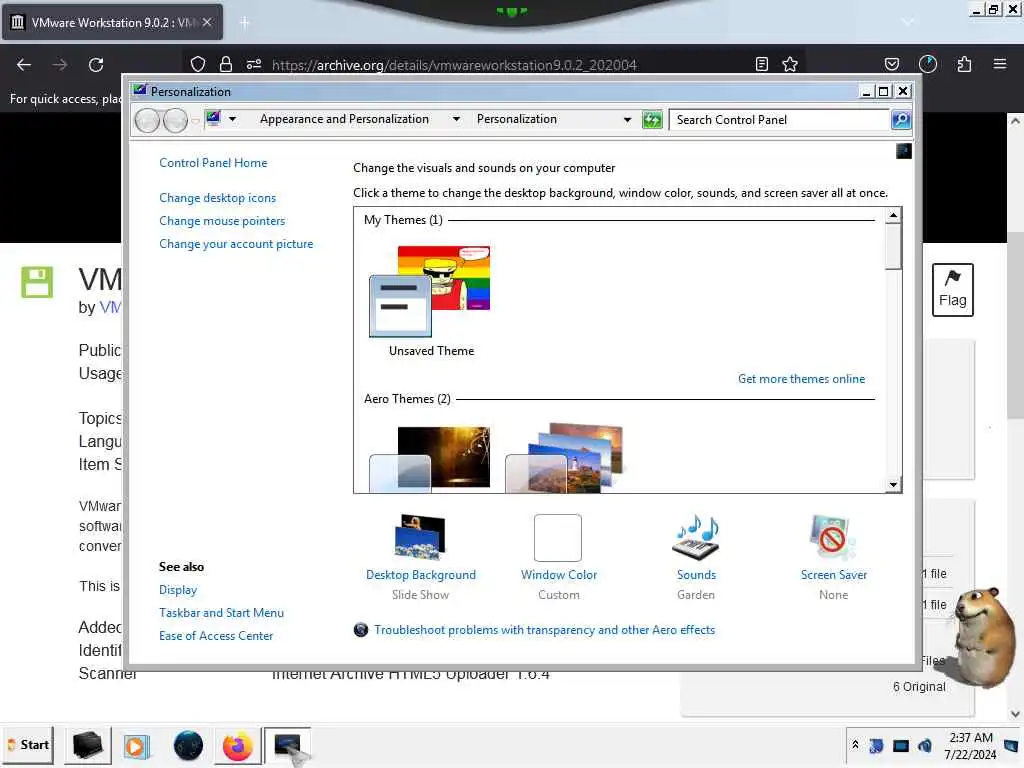The height and width of the screenshot is (768, 1024).
Task: Select the Unsaved Theme thumbnail
Action: (430, 292)
